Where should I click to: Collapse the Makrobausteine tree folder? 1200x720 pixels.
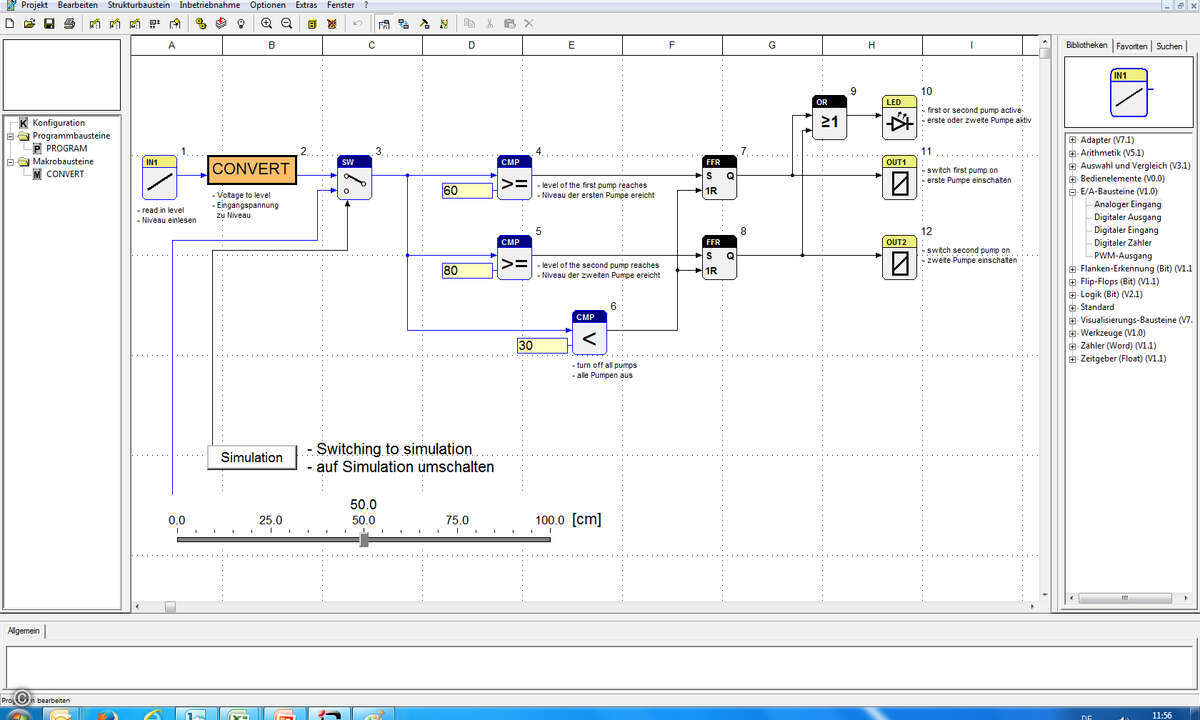(10, 162)
